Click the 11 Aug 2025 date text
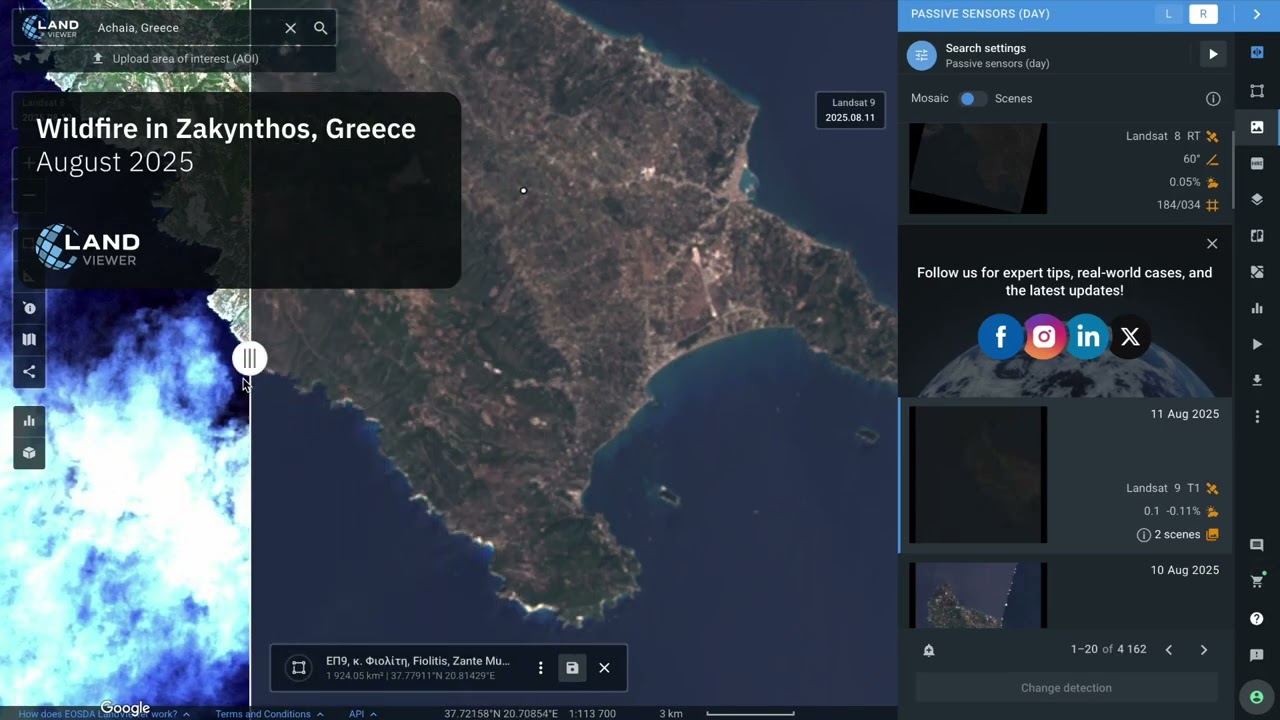 point(1184,414)
